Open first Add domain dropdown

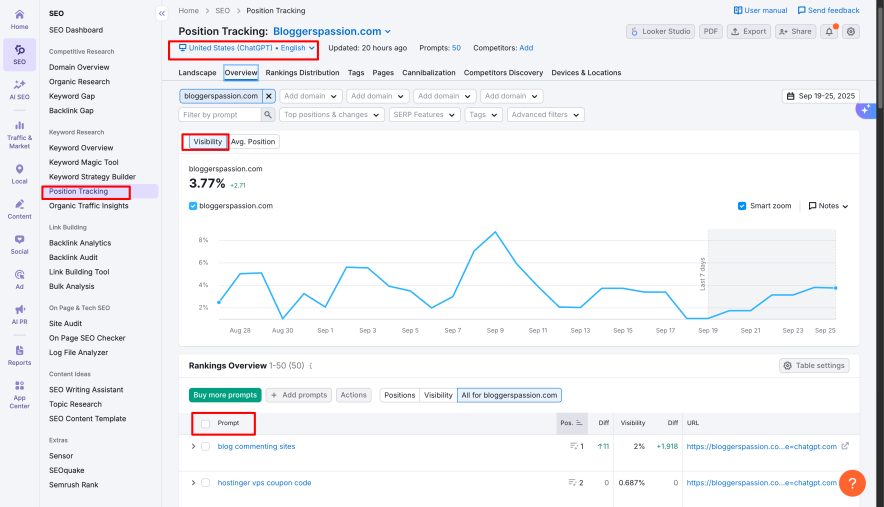[x=310, y=96]
